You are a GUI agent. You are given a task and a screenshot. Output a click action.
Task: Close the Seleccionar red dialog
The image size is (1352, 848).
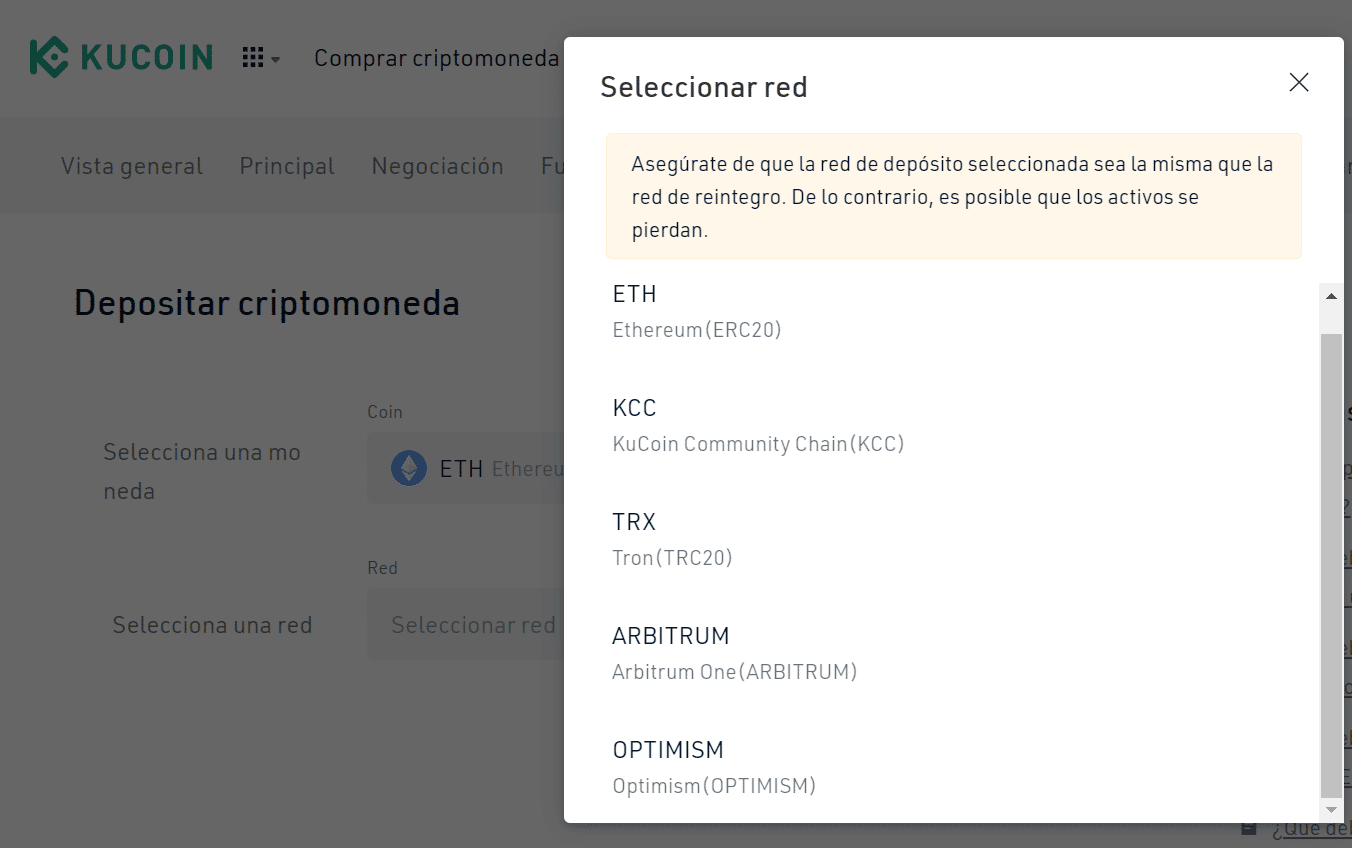[1299, 82]
